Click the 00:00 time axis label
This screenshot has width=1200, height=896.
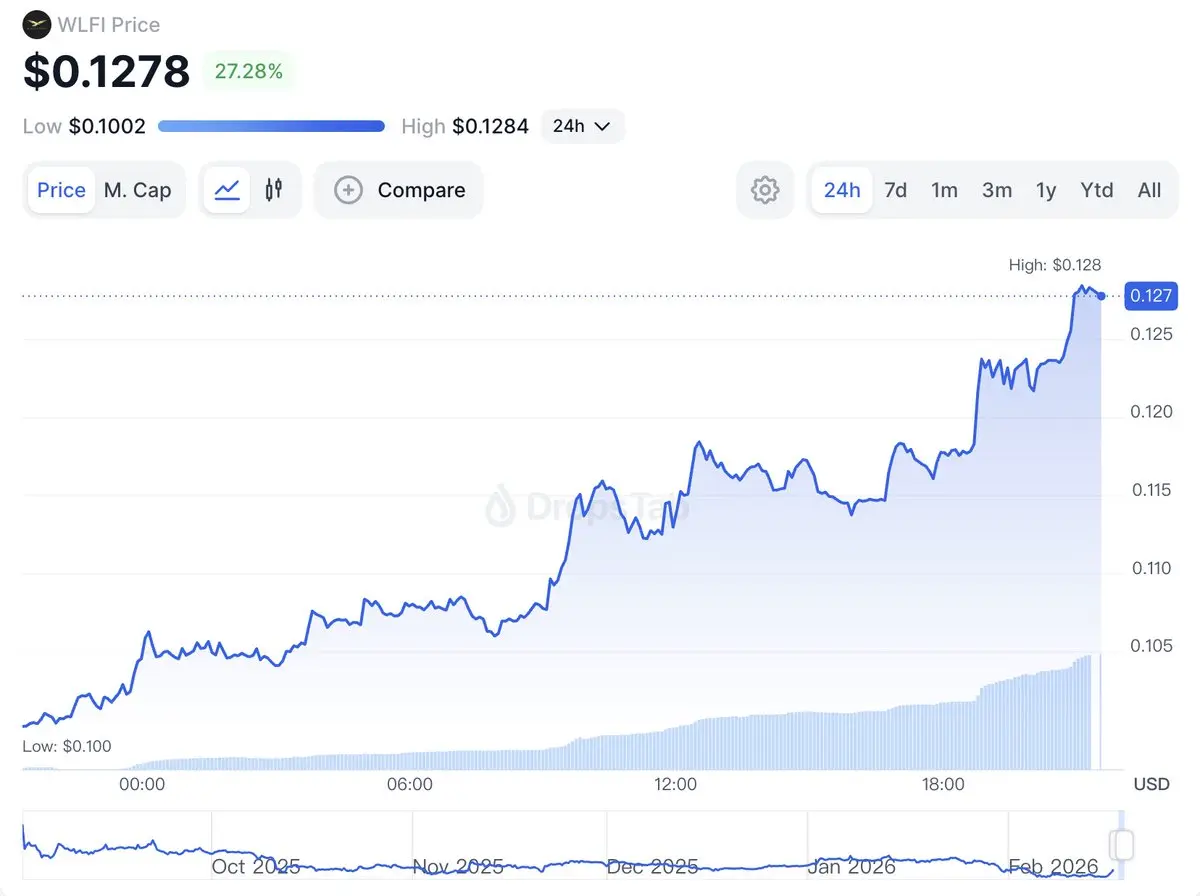(x=142, y=784)
